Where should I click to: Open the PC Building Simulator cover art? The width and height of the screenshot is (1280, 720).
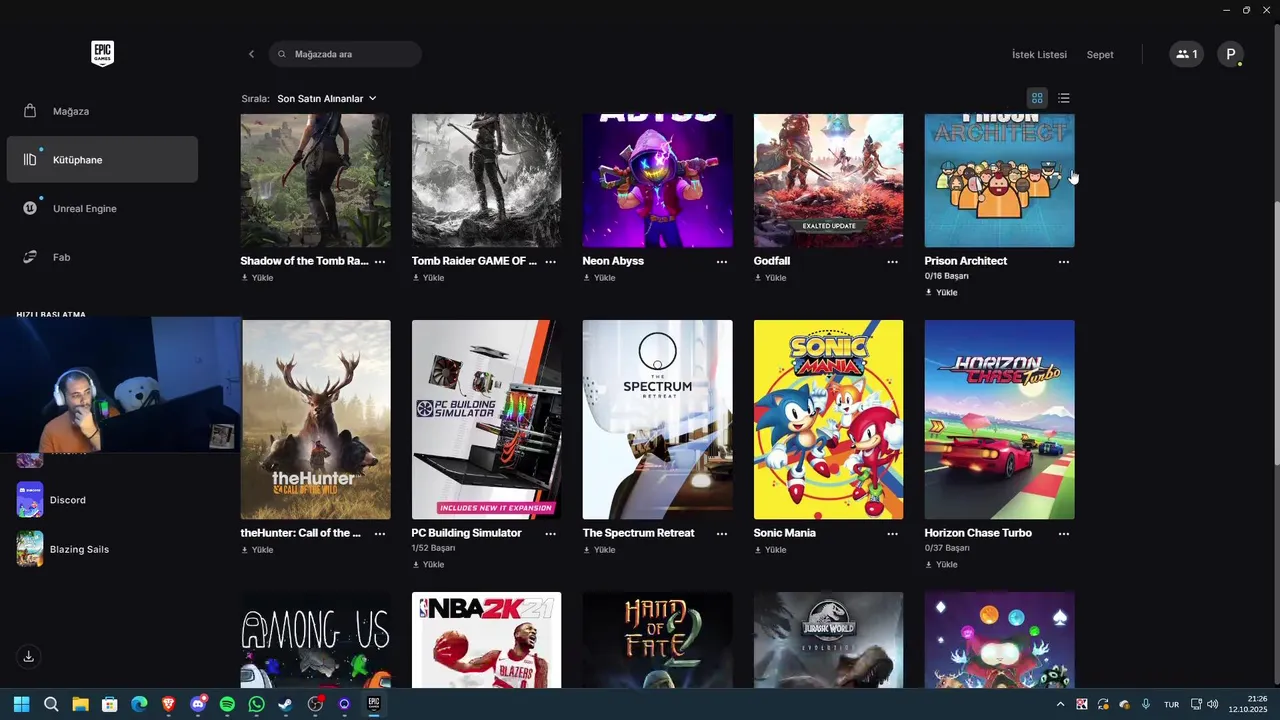click(486, 420)
